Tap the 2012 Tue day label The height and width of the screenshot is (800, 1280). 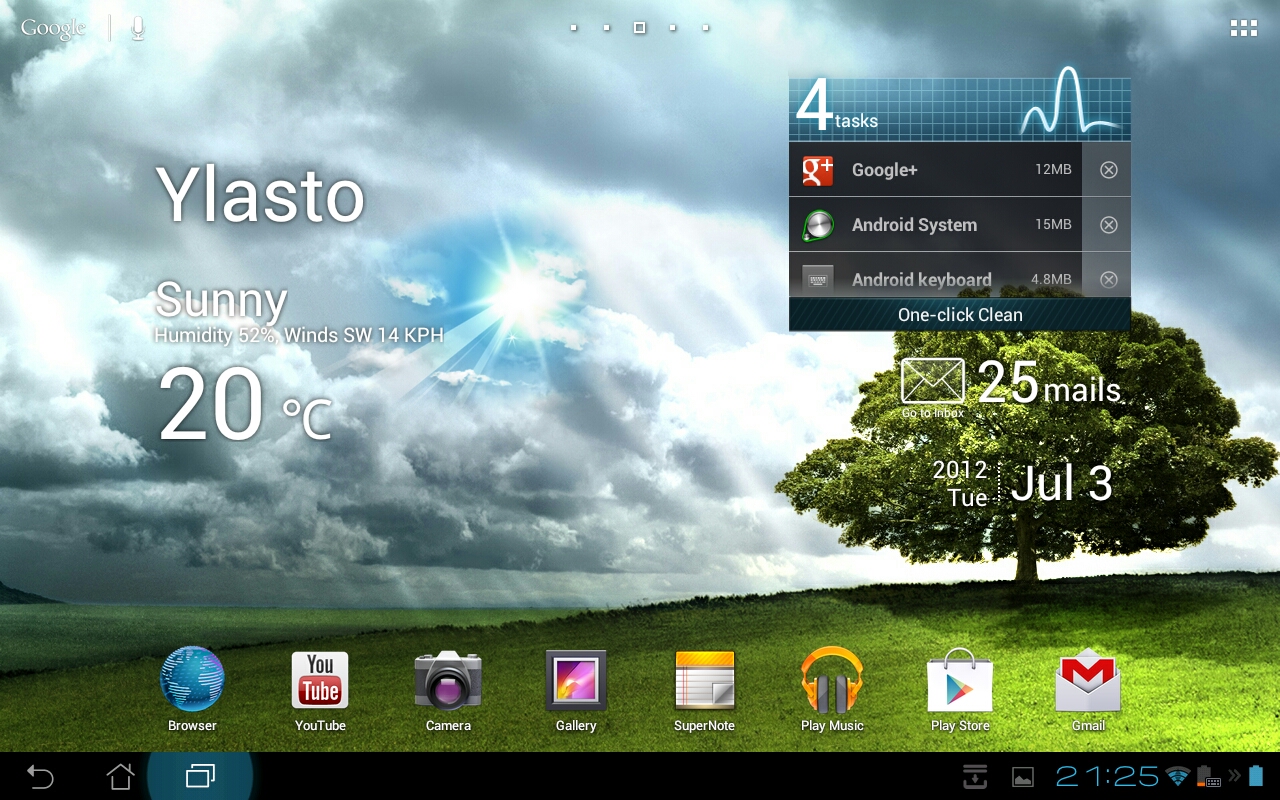pyautogui.click(x=961, y=483)
